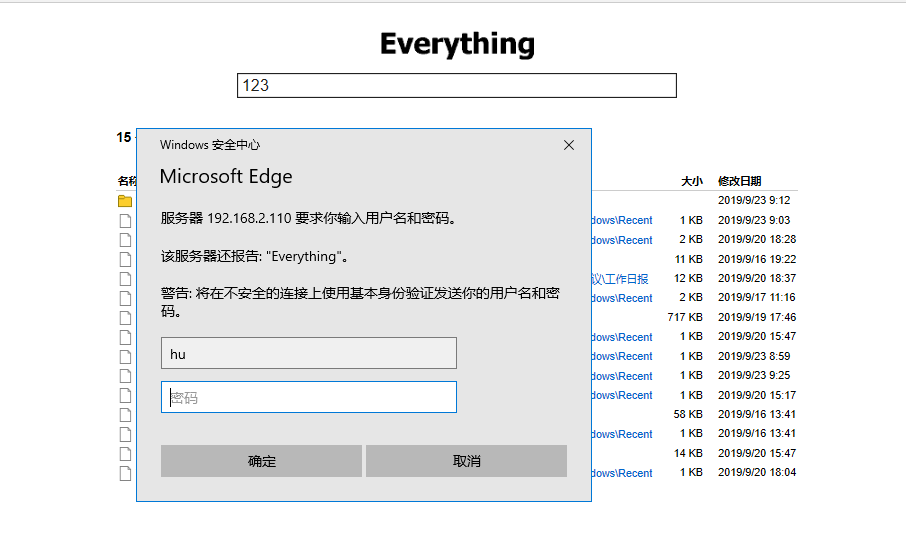Click the file icon in the 58 KB row

[x=125, y=415]
